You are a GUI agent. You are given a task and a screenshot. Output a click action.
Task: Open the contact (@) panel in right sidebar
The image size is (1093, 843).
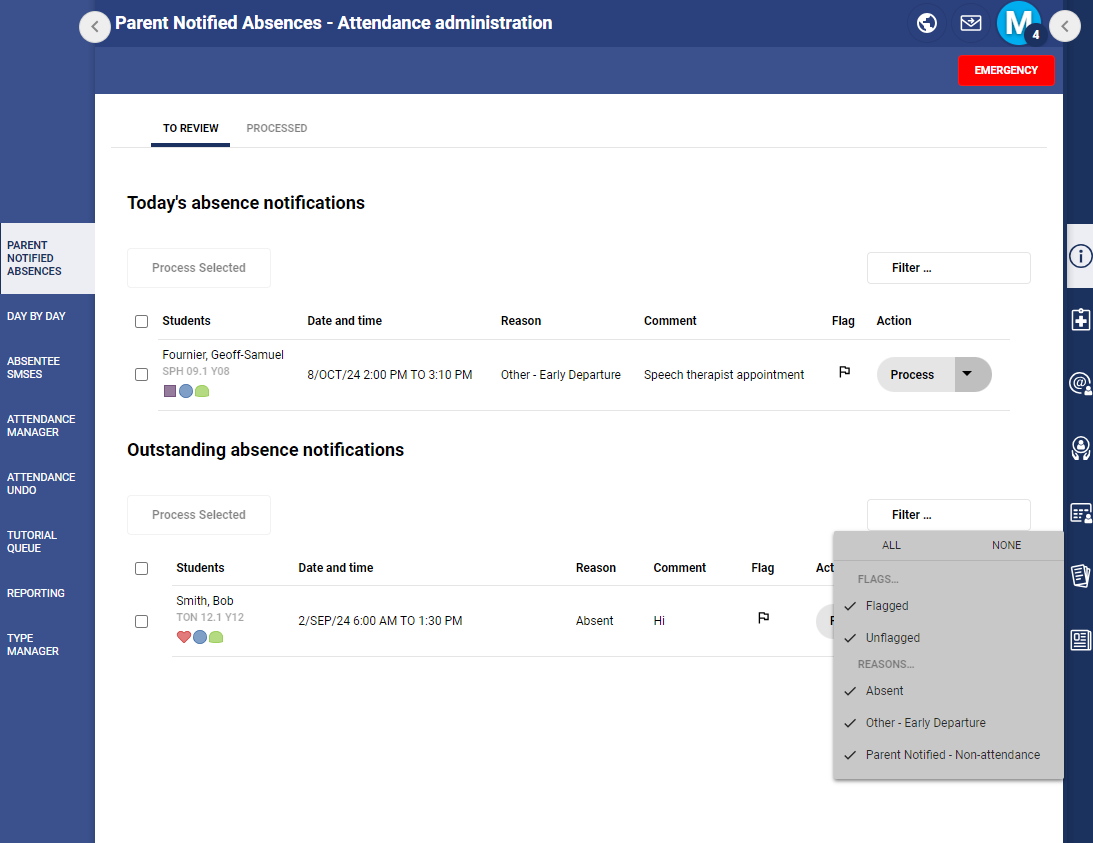(x=1080, y=384)
